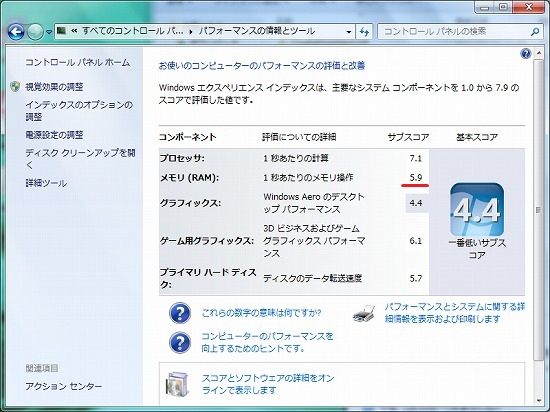Viewport: 550px width, 412px height.
Task: Open アクション センター link
Action: coord(63,386)
